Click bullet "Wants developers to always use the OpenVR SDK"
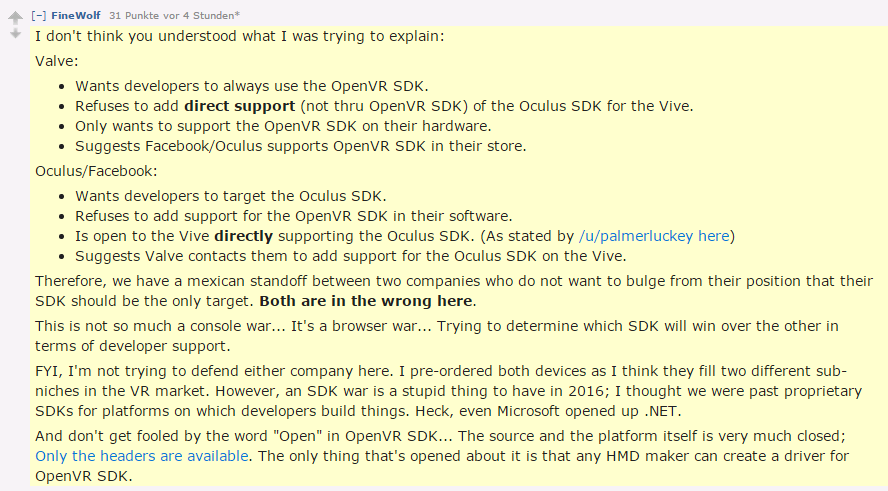This screenshot has height=491, width=888. 251,86
